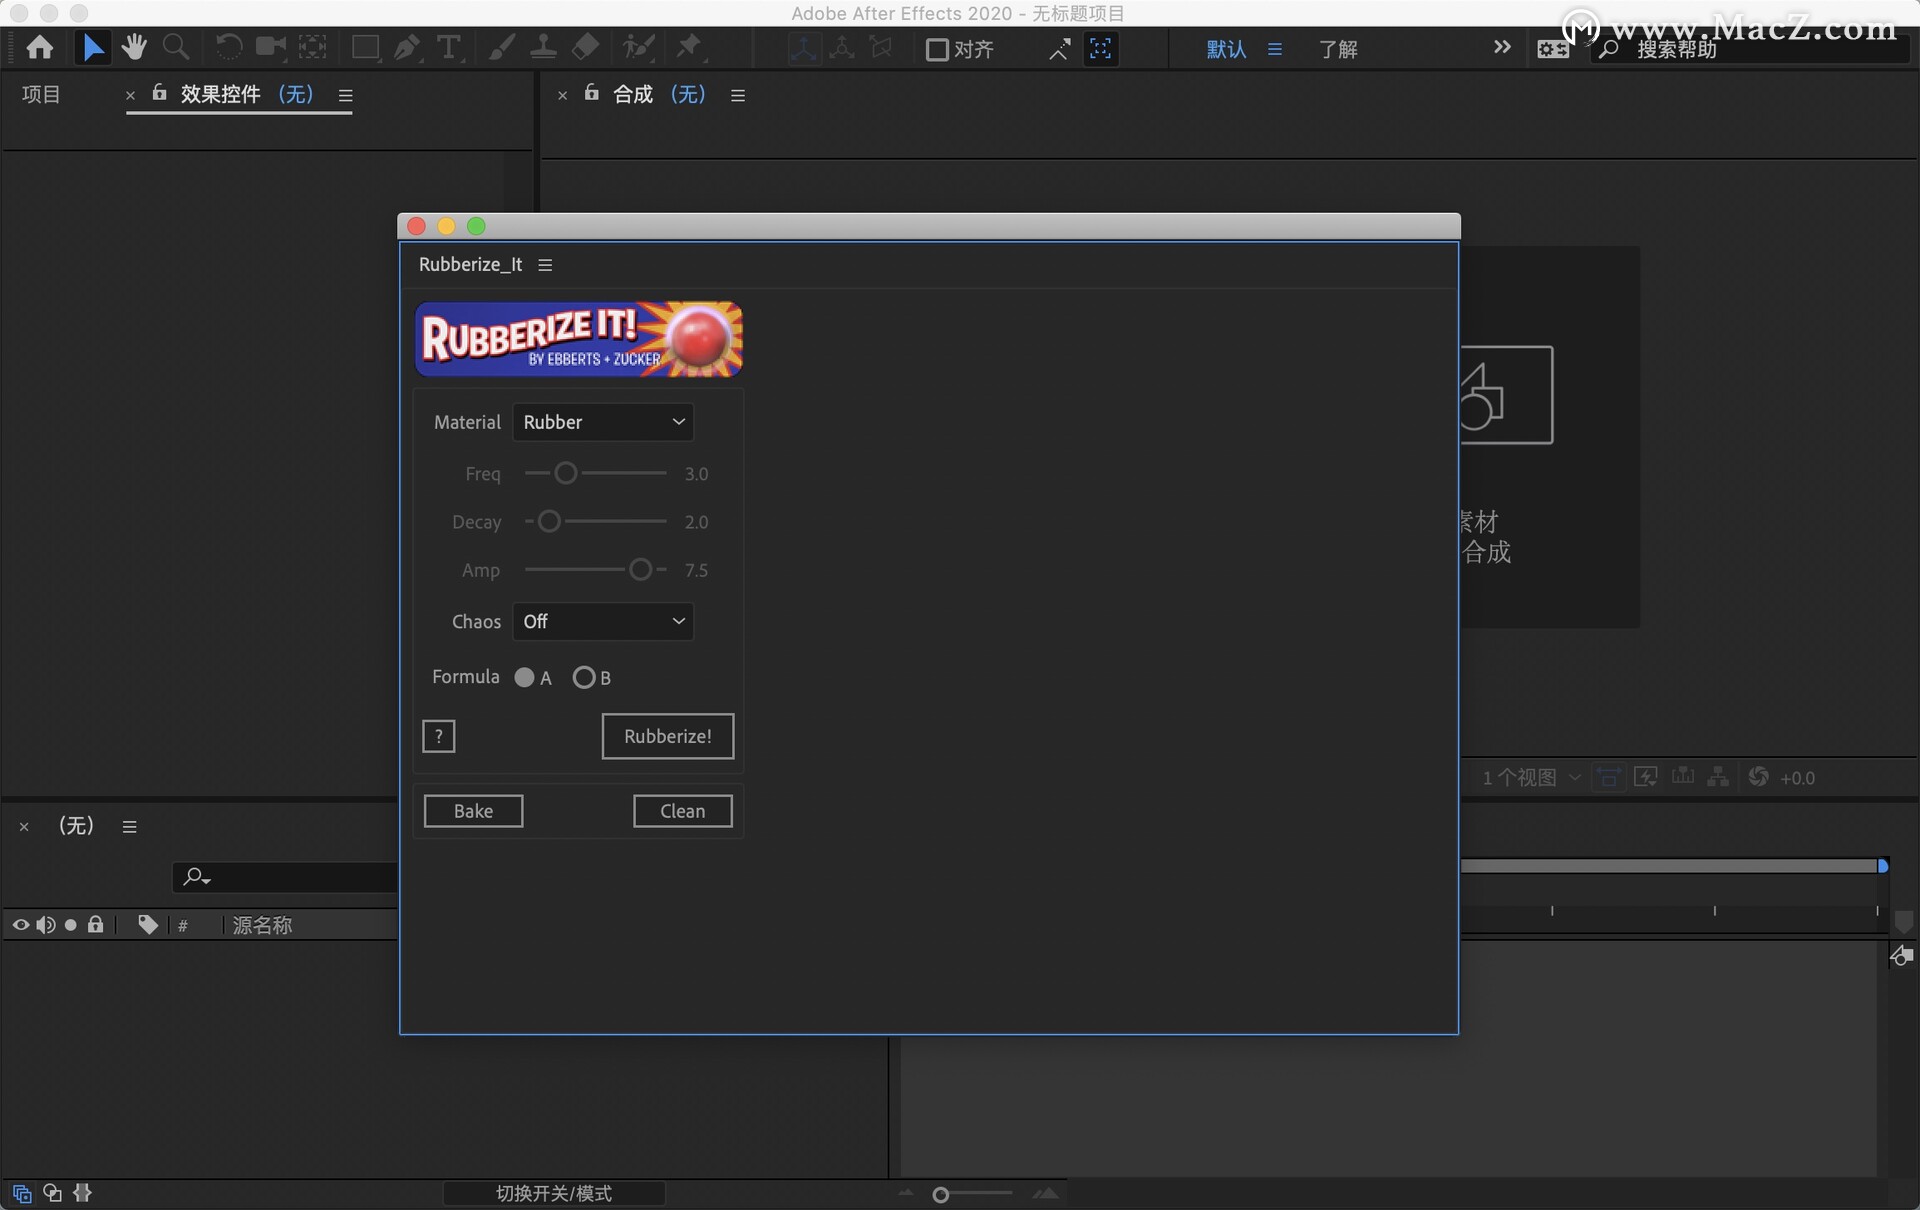
Task: Select the Eraser tool
Action: click(586, 47)
